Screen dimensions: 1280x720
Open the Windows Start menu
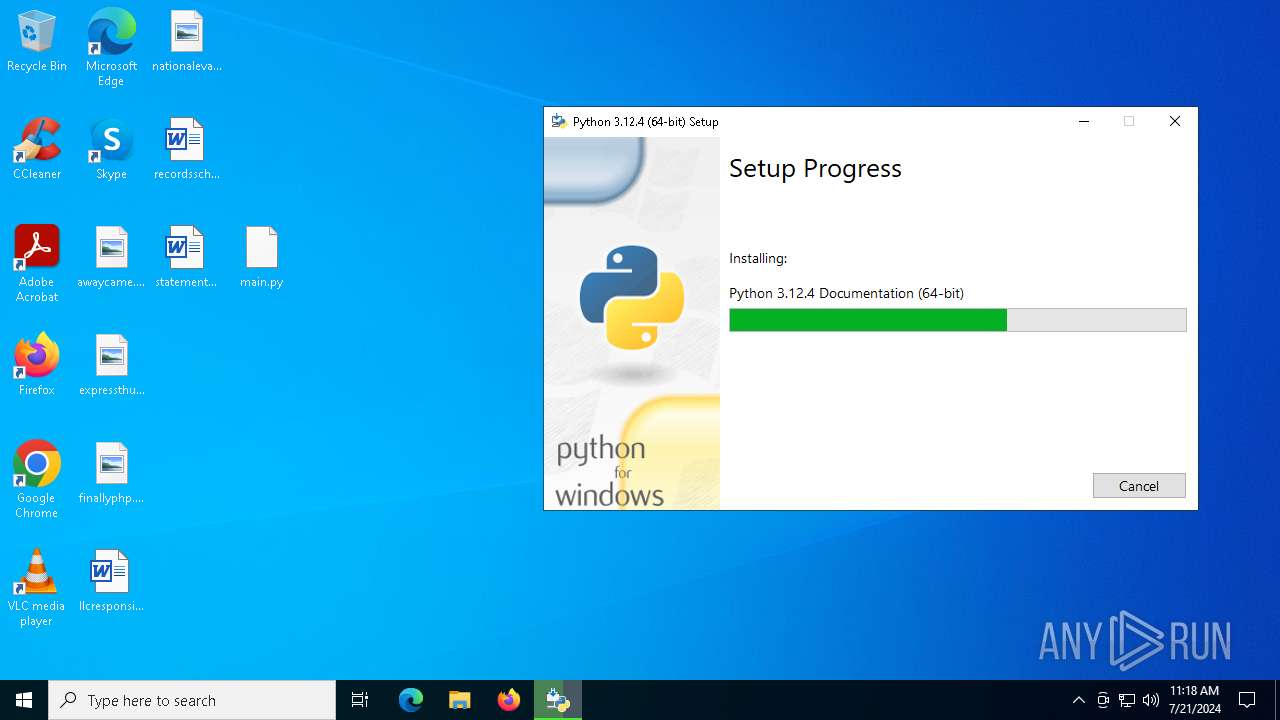(24, 700)
